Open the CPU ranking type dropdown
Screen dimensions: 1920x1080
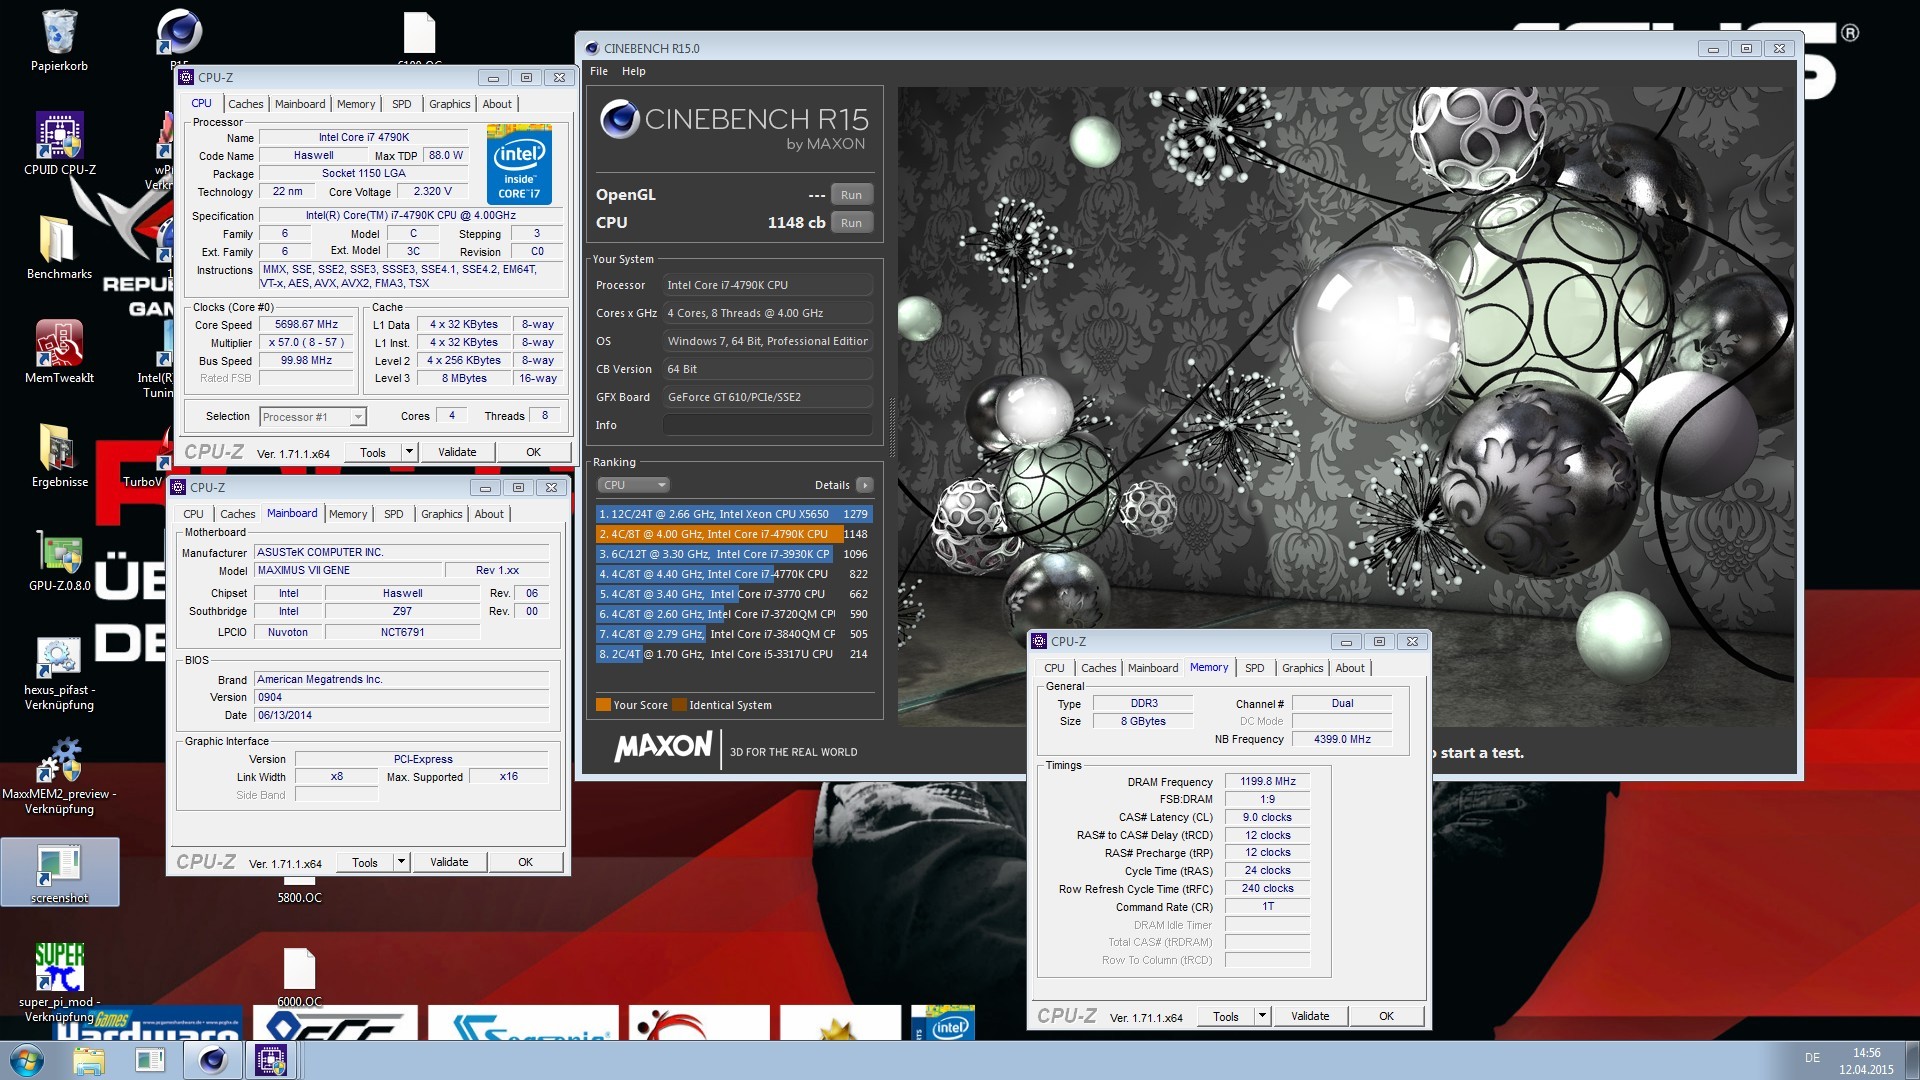pos(634,485)
